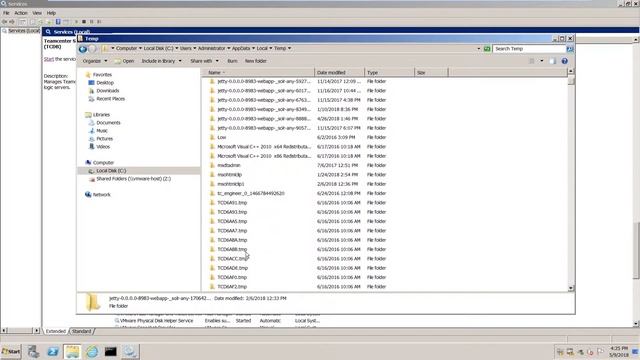The height and width of the screenshot is (360, 640).
Task: Open the Help menu in Services
Action: (51, 13)
